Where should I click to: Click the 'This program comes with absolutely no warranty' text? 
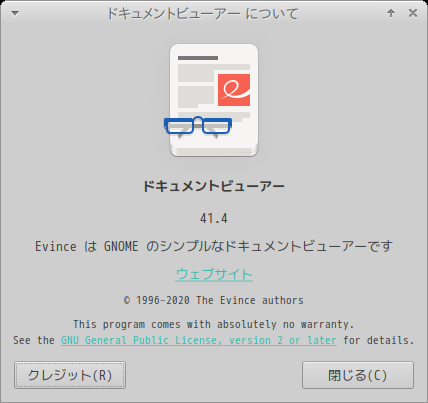click(x=214, y=324)
